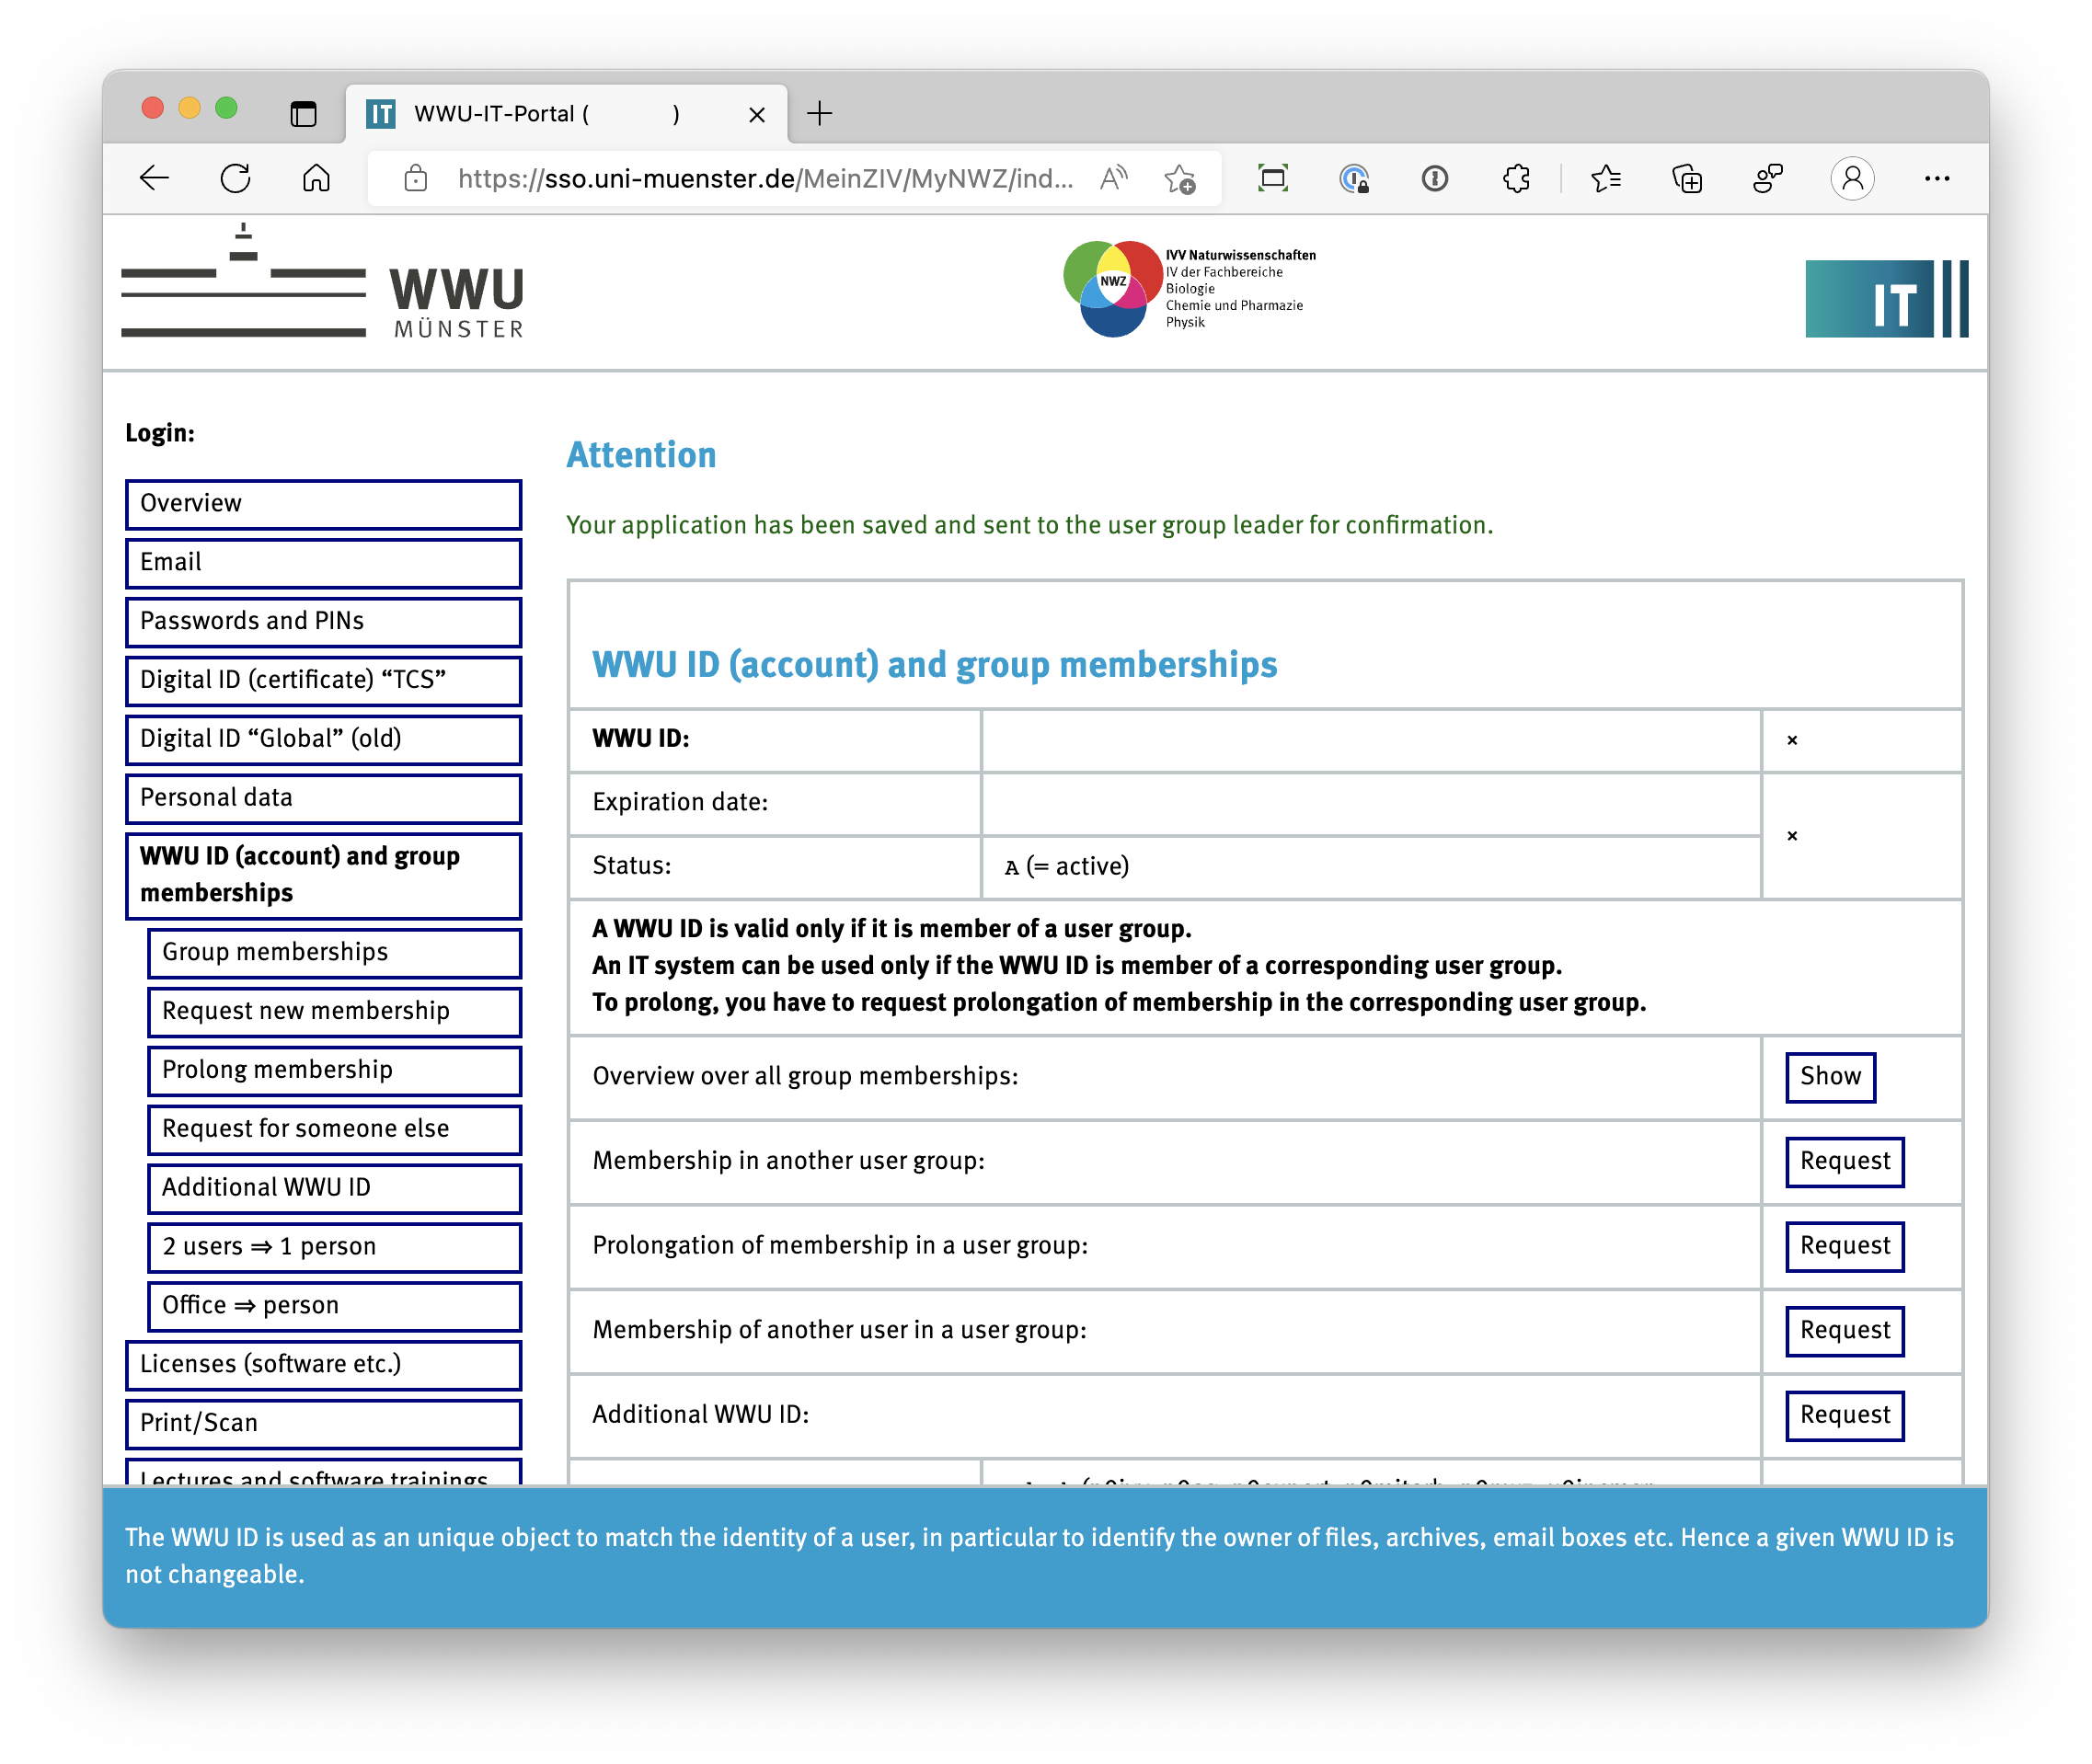2092x1764 pixels.
Task: Add this page to favorites
Action: coord(1179,179)
